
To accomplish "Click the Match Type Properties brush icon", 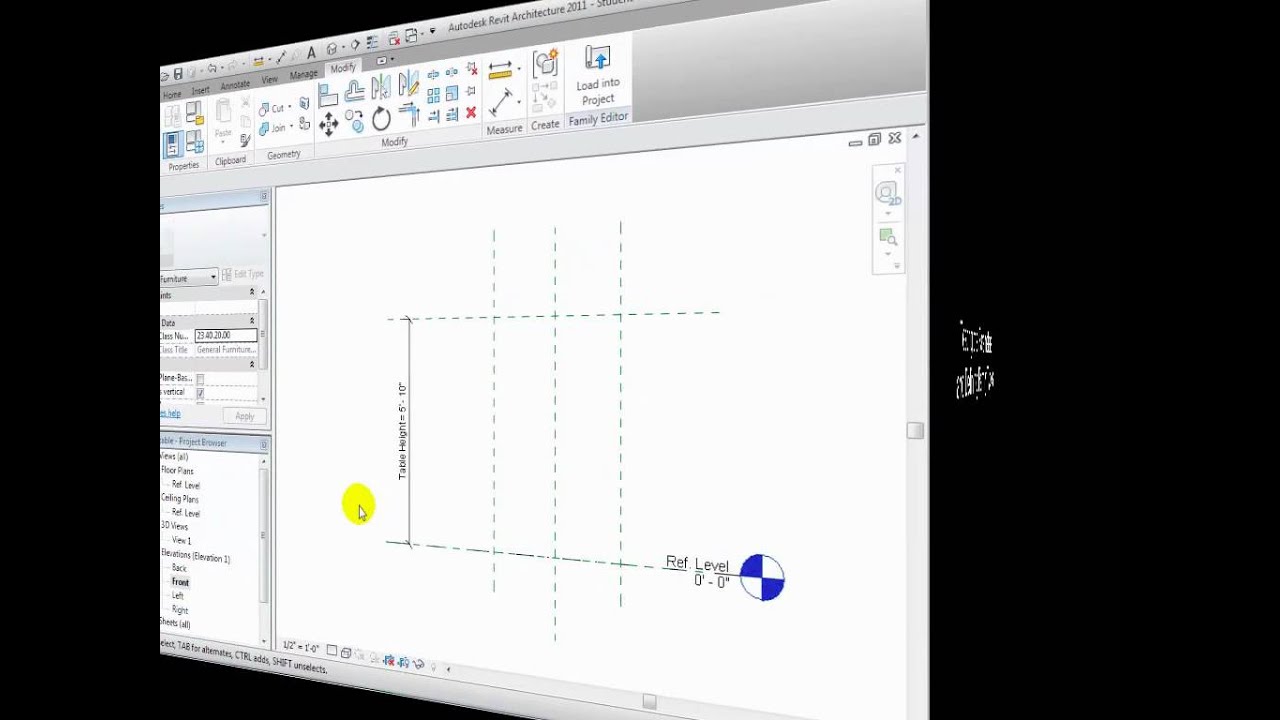I will click(x=245, y=140).
